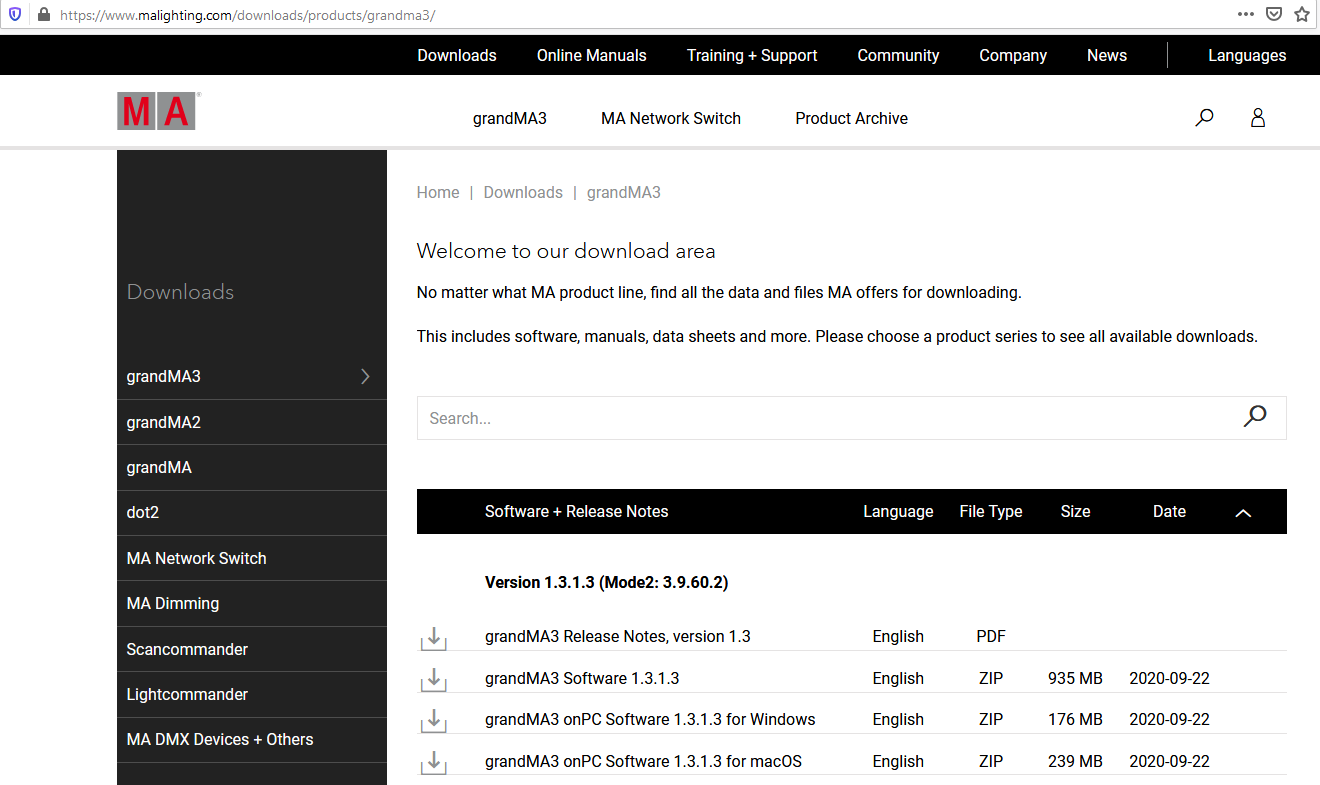1320x785 pixels.
Task: Download icon for grandMA3 Software 1.3.1.3
Action: [434, 679]
